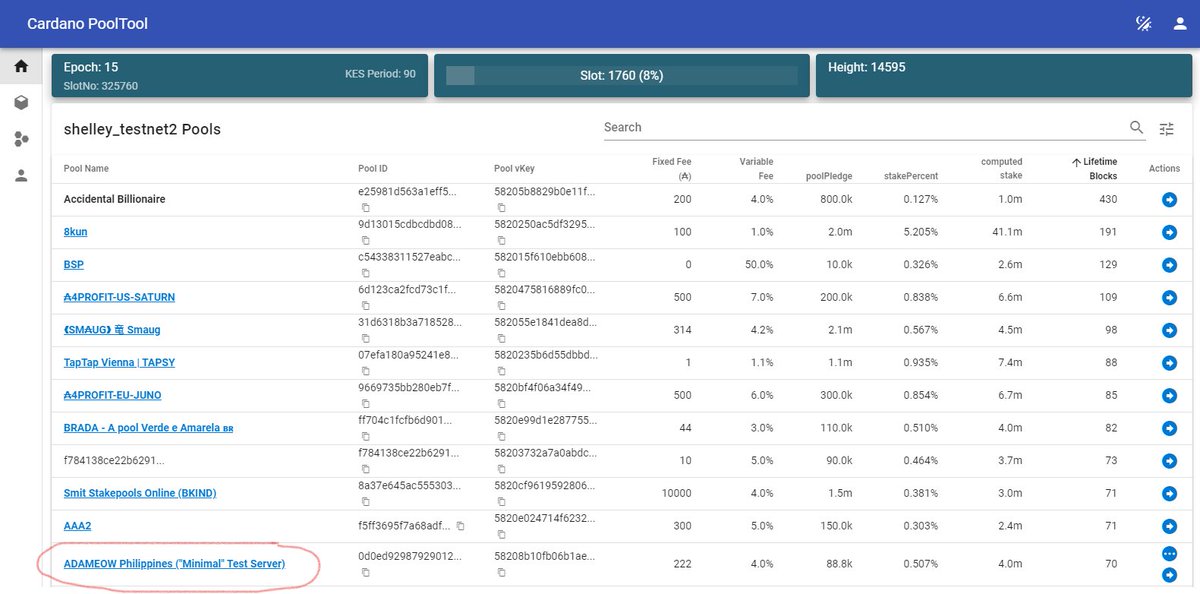Click Lifetime Blocks value 430
This screenshot has width=1200, height=594.
coord(1107,199)
